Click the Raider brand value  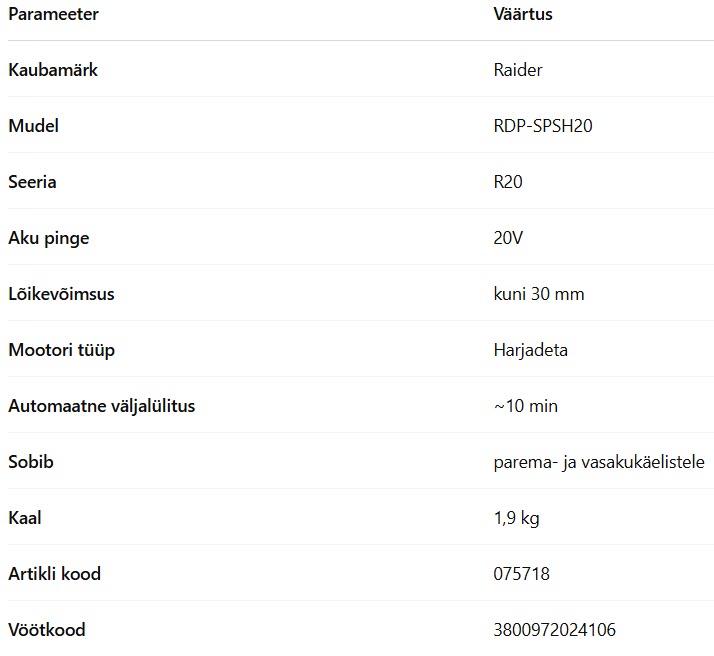[518, 70]
